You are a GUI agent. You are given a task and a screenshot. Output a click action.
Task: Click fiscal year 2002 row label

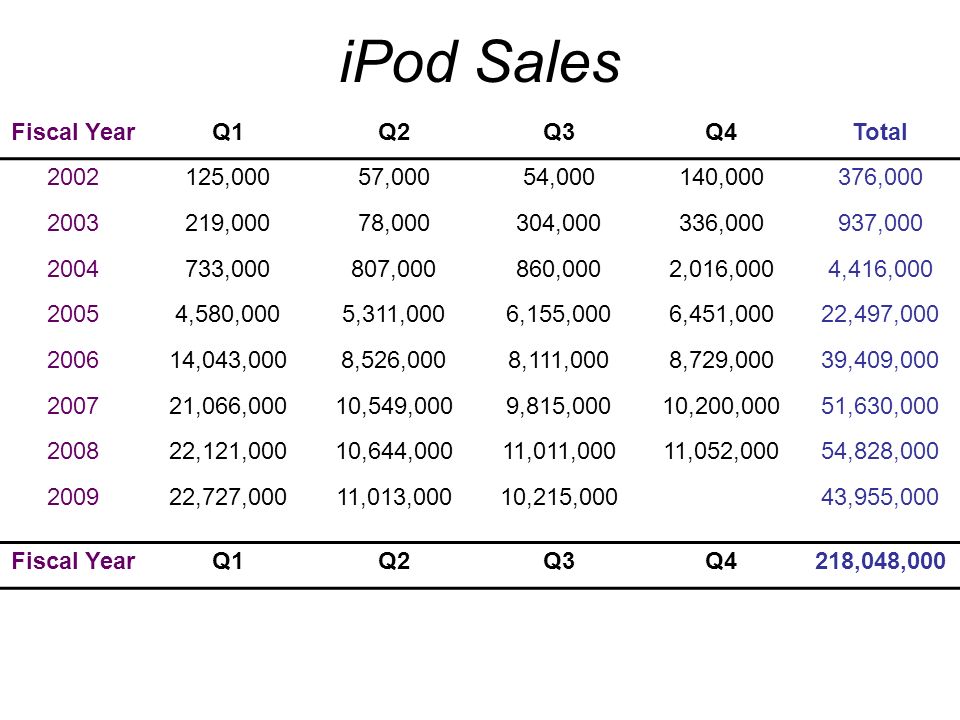pos(73,177)
